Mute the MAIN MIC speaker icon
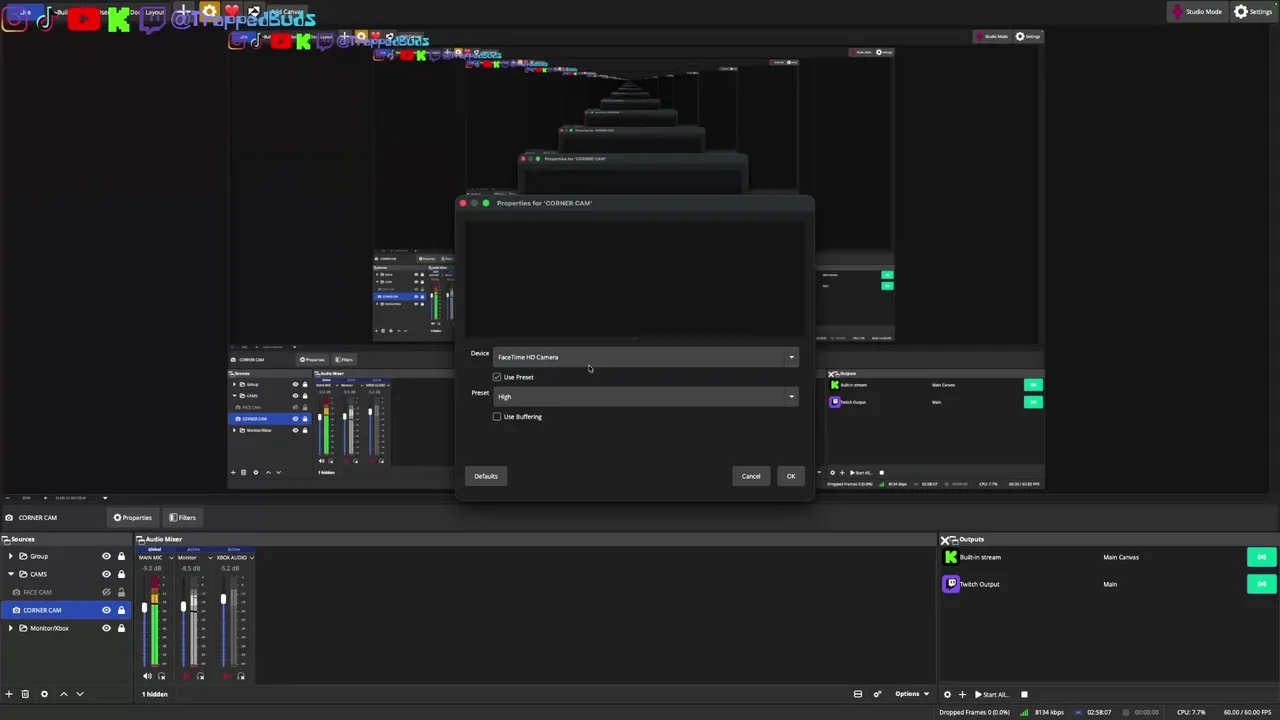This screenshot has width=1280, height=720. (x=147, y=676)
